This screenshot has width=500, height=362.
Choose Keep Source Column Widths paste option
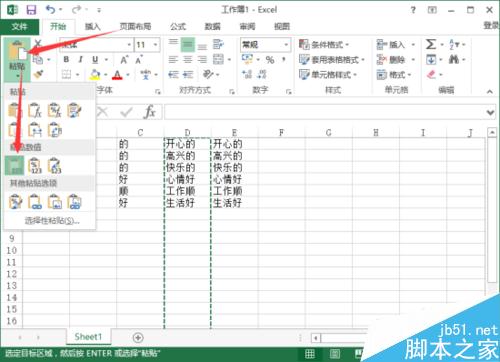[35, 129]
